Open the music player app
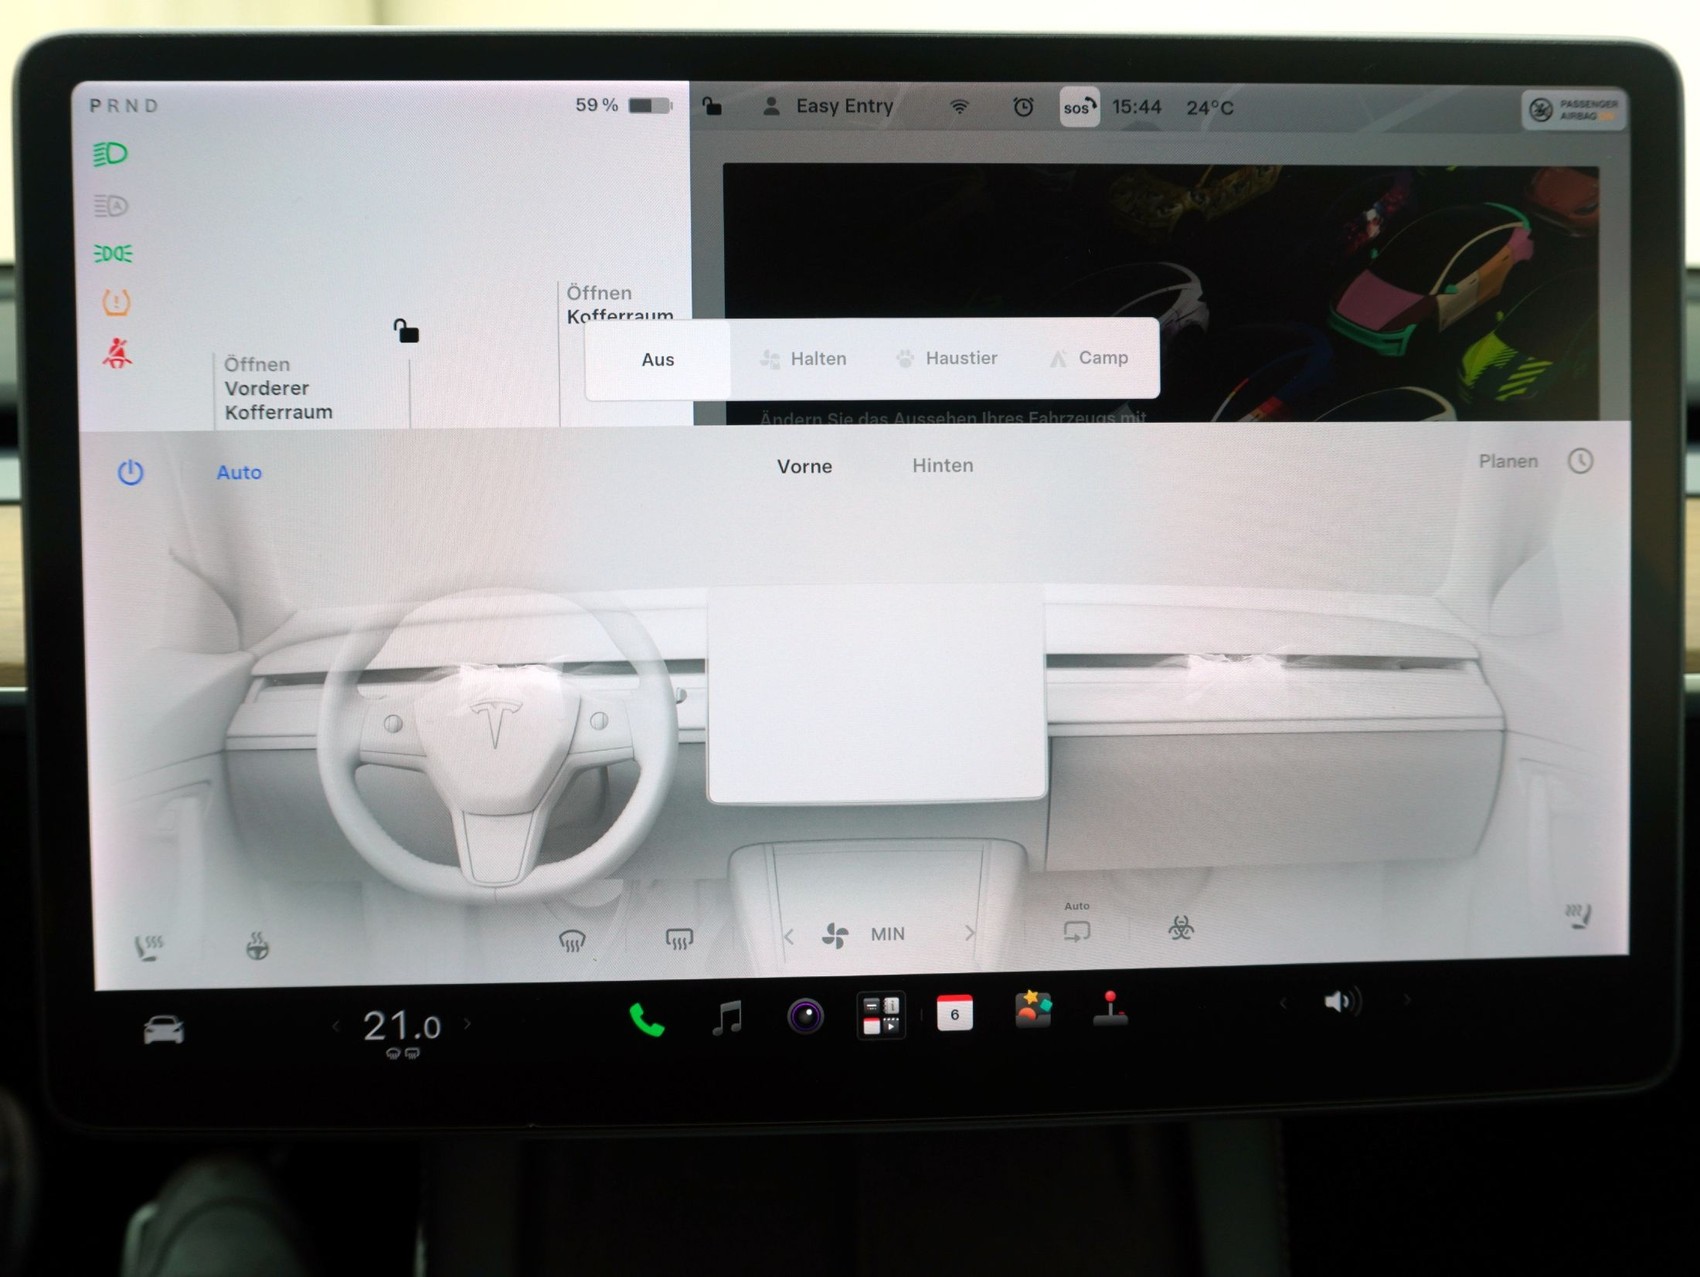 click(727, 1018)
